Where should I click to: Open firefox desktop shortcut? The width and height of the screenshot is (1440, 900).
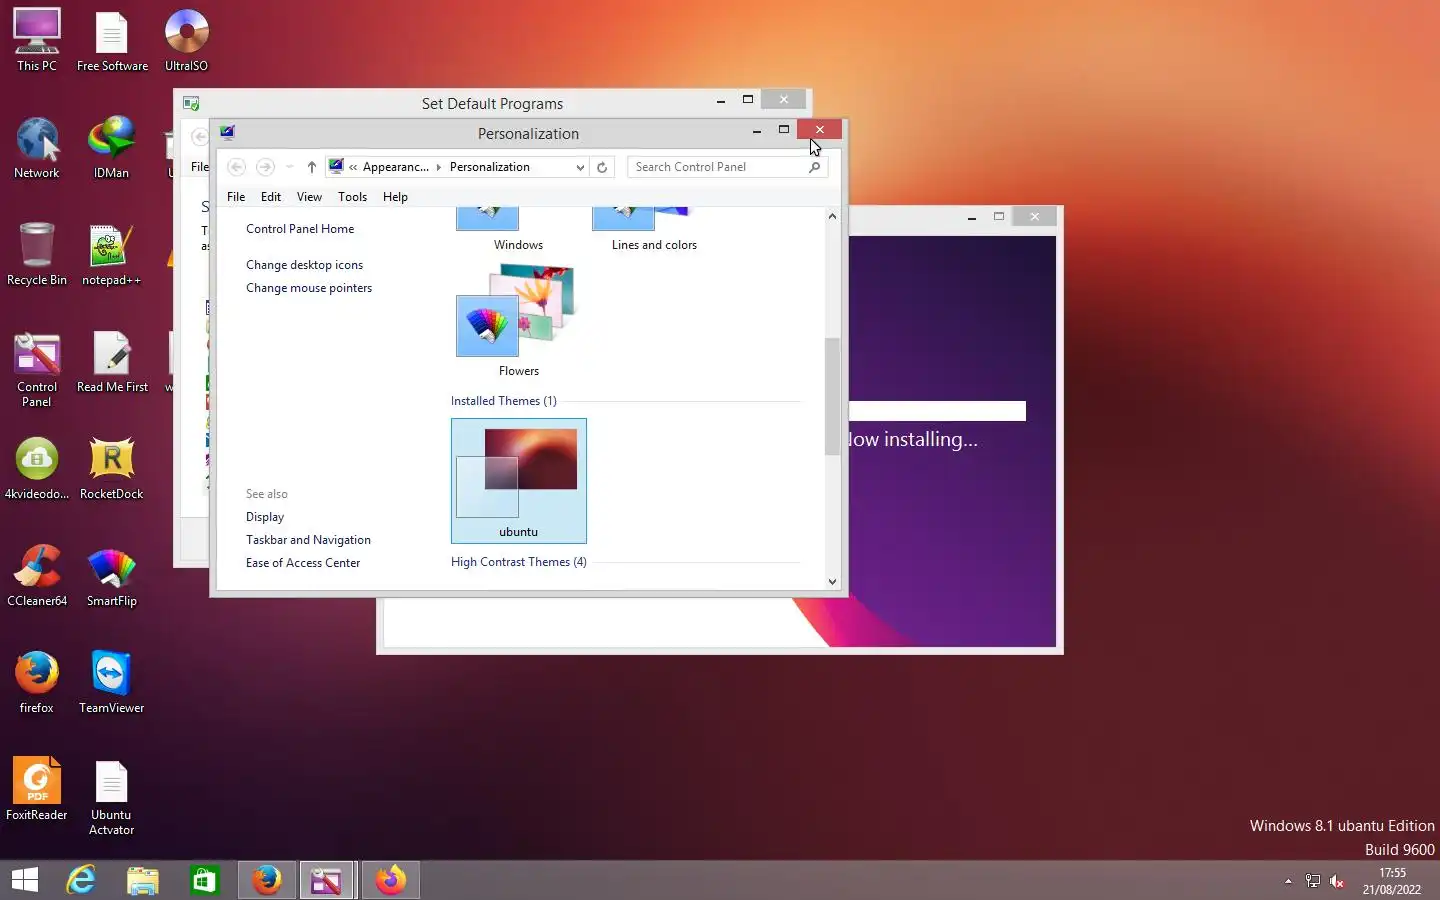(37, 682)
